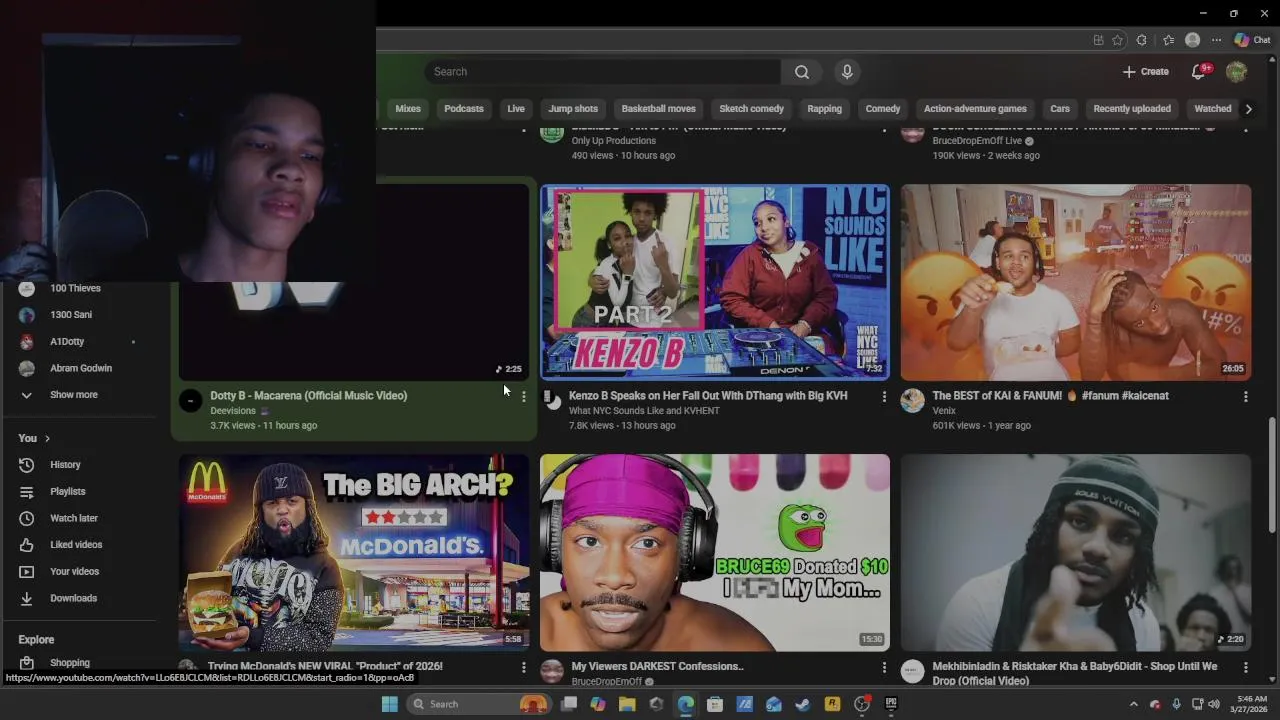Expand the You section chevron
The width and height of the screenshot is (1280, 720).
[x=47, y=439]
